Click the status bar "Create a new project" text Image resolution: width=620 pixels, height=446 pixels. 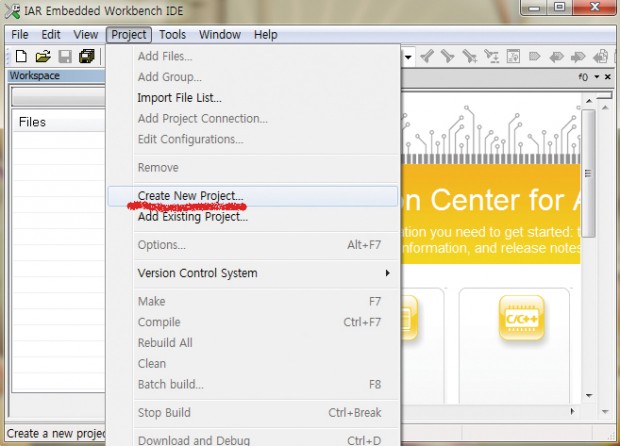point(56,434)
